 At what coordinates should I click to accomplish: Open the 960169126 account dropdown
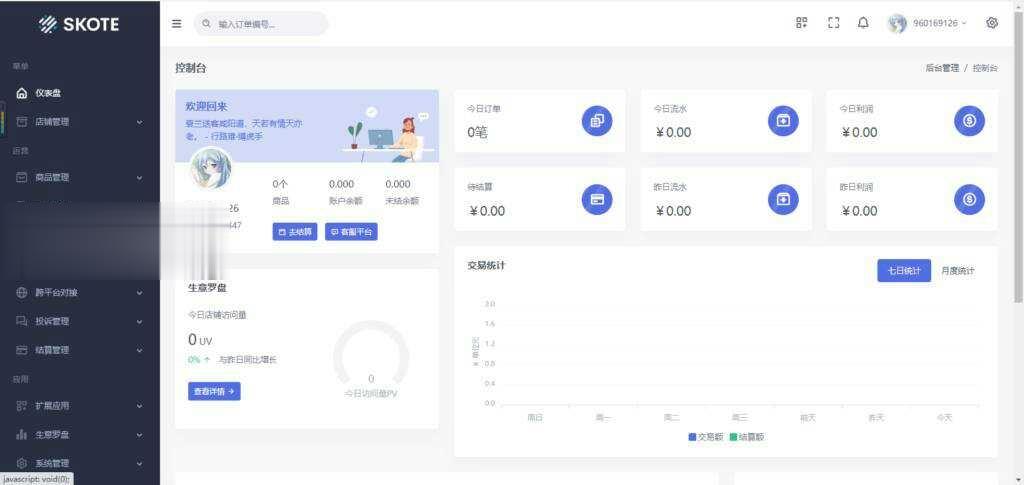pos(927,23)
